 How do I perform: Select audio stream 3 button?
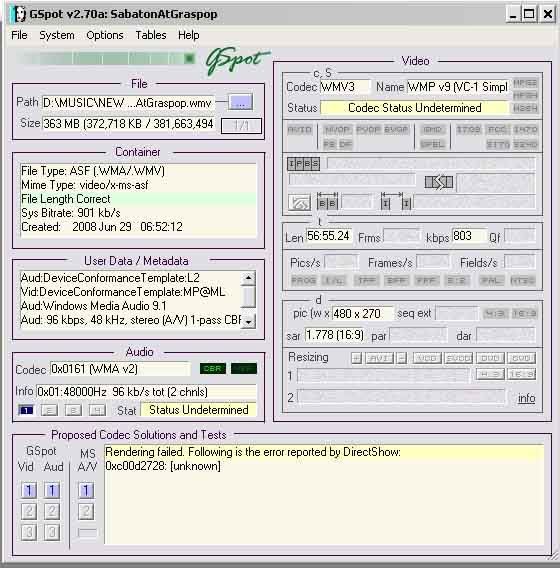pos(73,410)
